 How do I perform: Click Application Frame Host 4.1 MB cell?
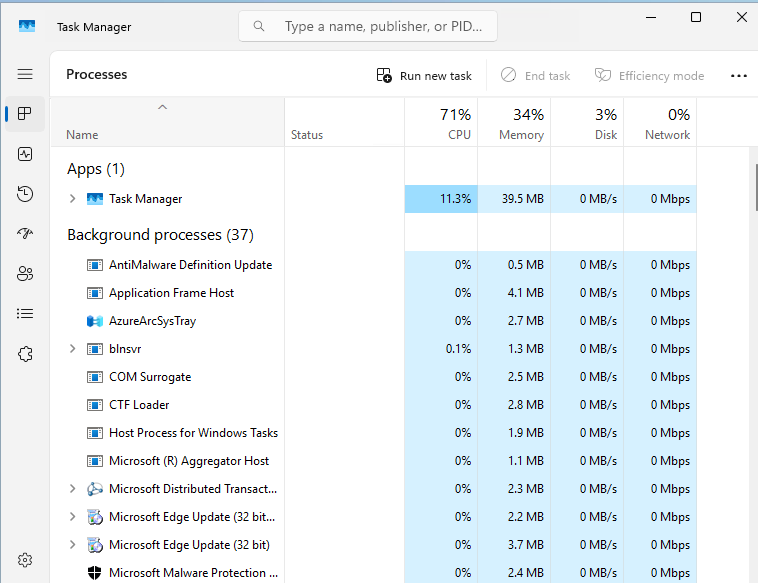(514, 293)
